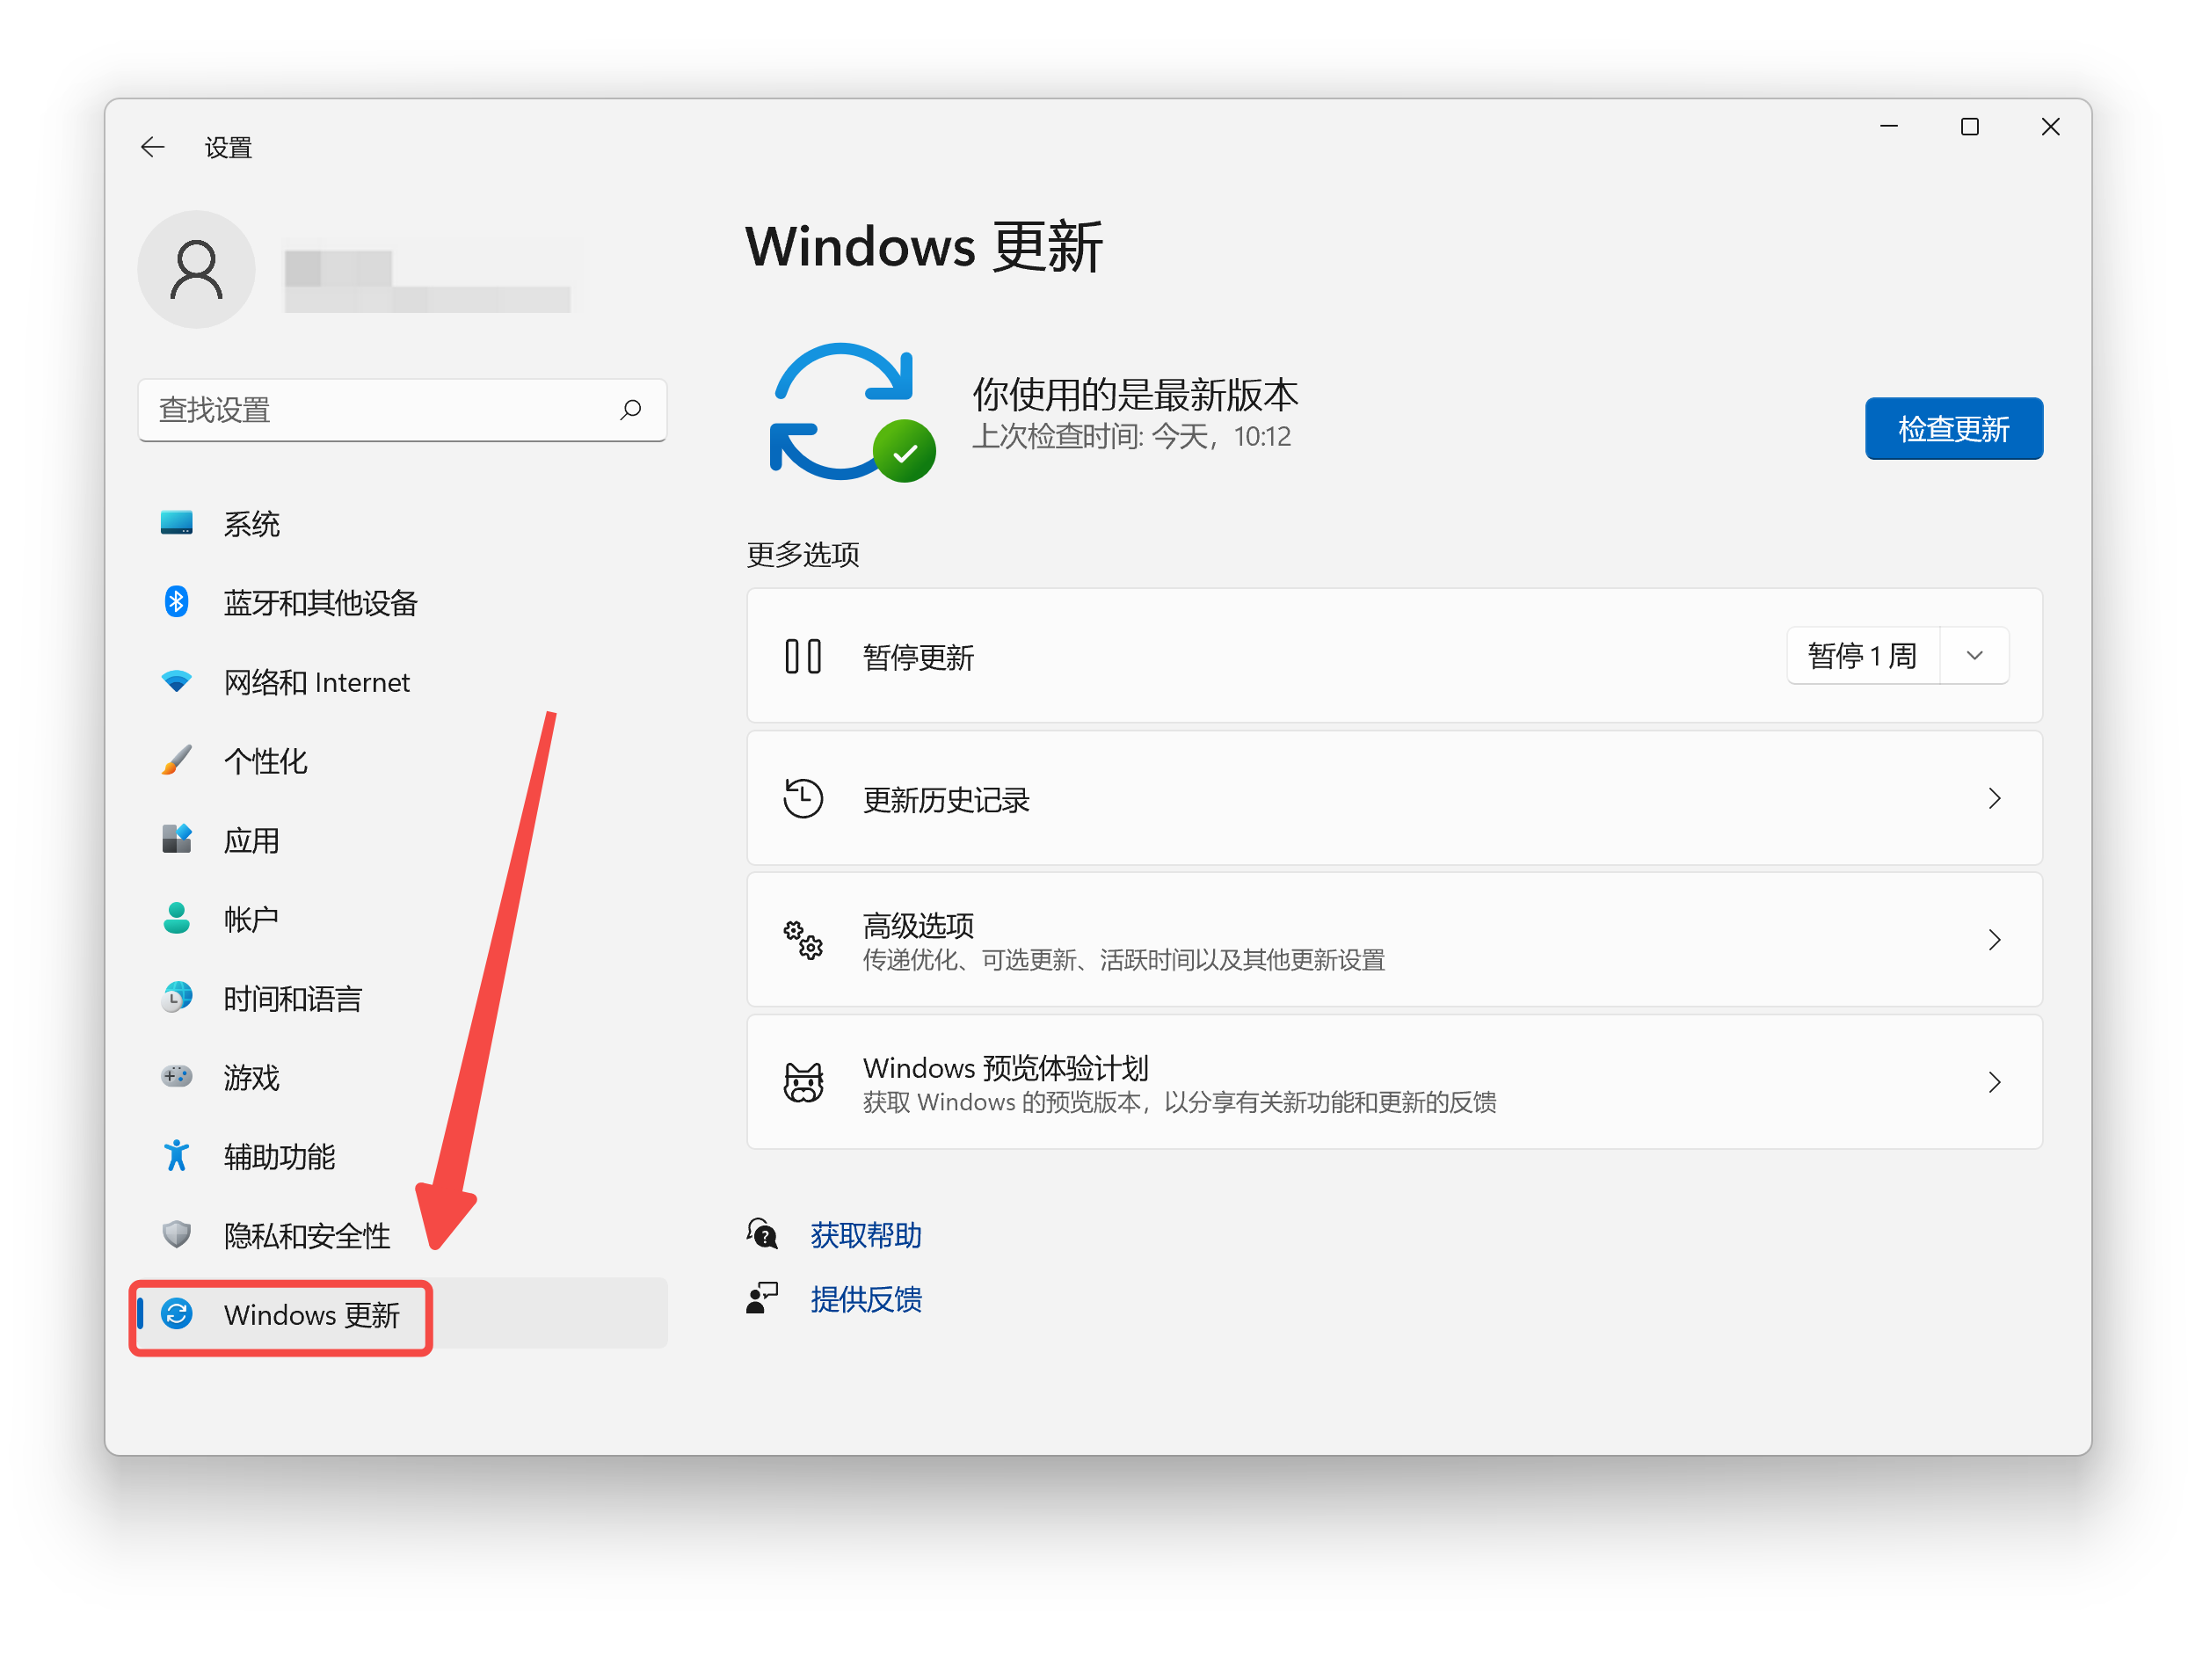Image resolution: width=2210 pixels, height=1680 pixels.
Task: Go to 个性化 settings
Action: coord(402,761)
